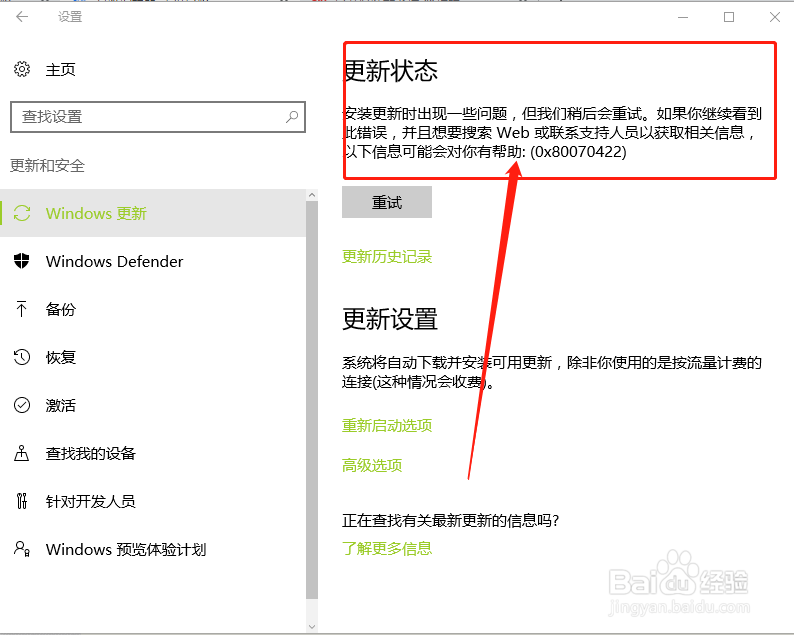Screen dimensions: 794x635
Task: Go to 主页 settings home
Action: click(x=61, y=69)
